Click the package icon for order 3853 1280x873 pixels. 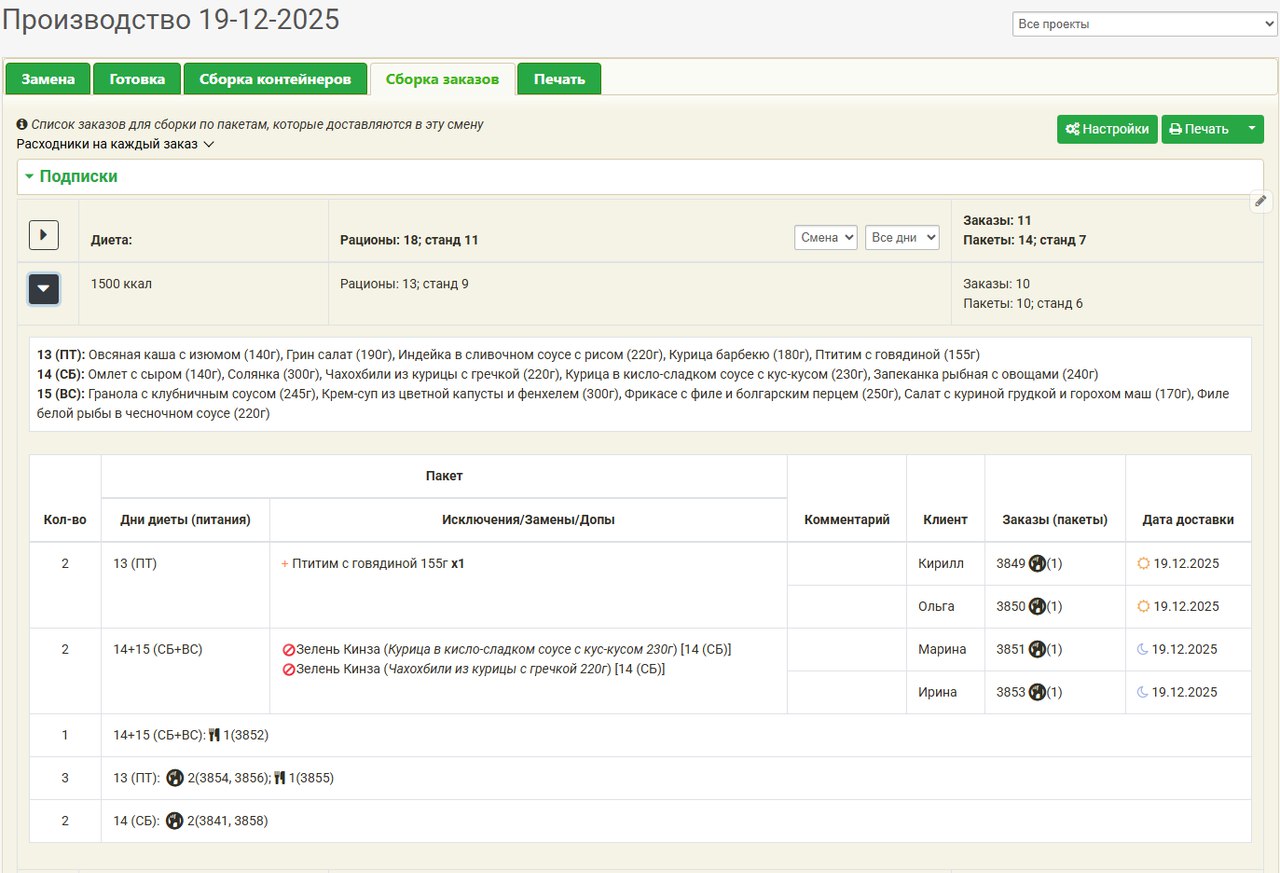(1037, 692)
